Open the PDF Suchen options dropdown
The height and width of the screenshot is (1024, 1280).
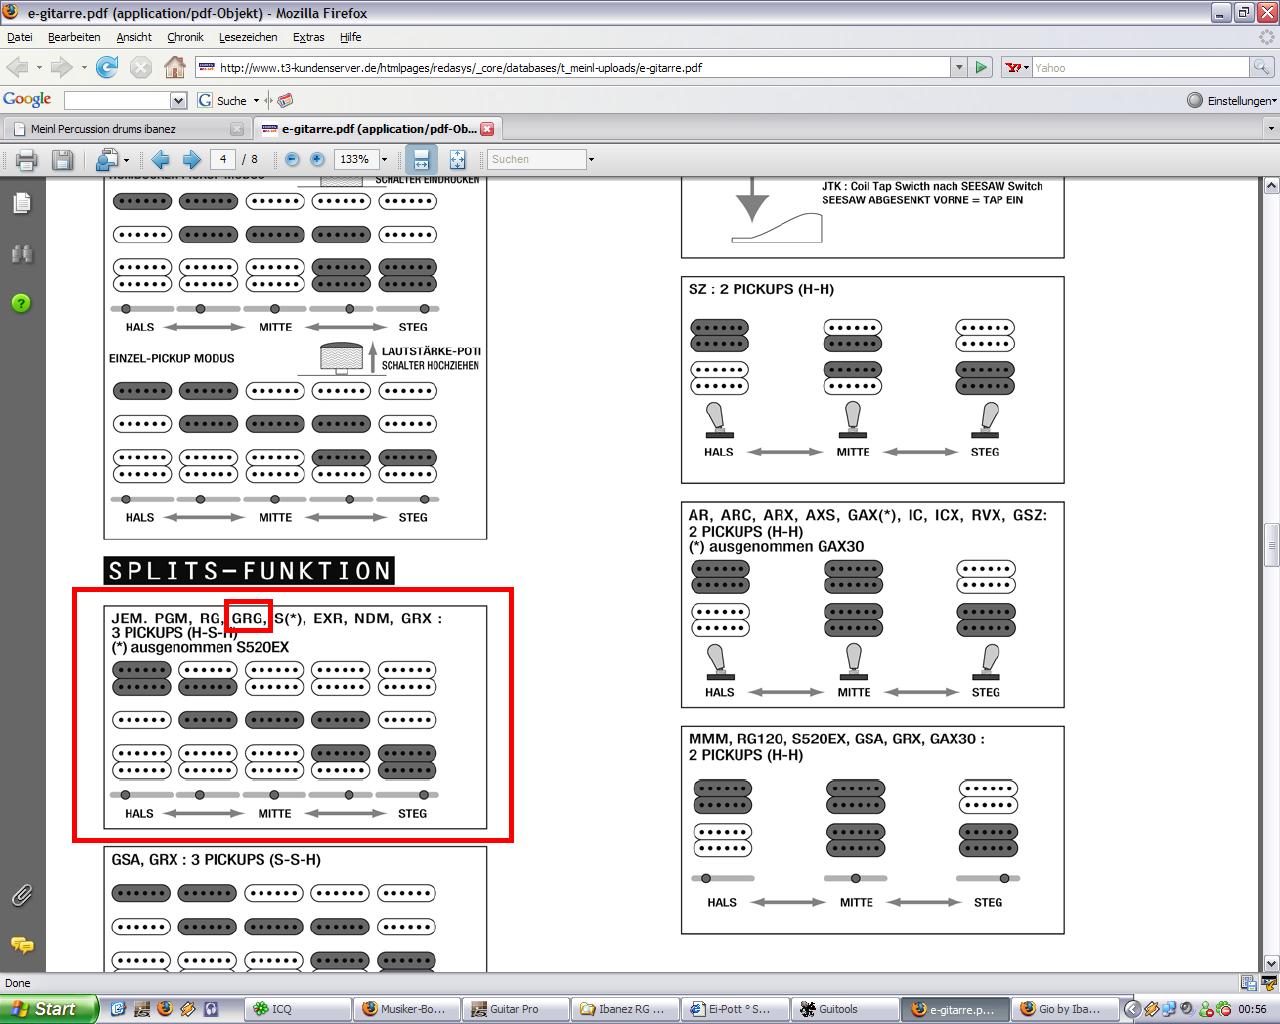point(591,159)
